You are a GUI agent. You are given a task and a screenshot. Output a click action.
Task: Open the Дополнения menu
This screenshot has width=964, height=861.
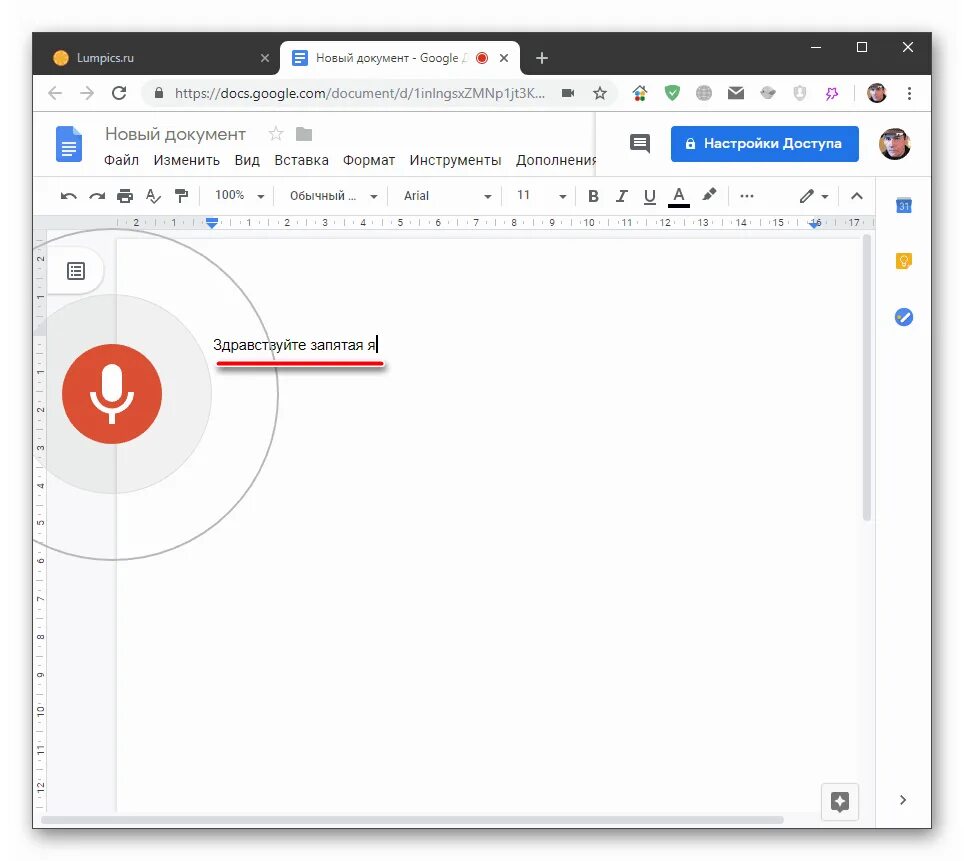click(556, 161)
